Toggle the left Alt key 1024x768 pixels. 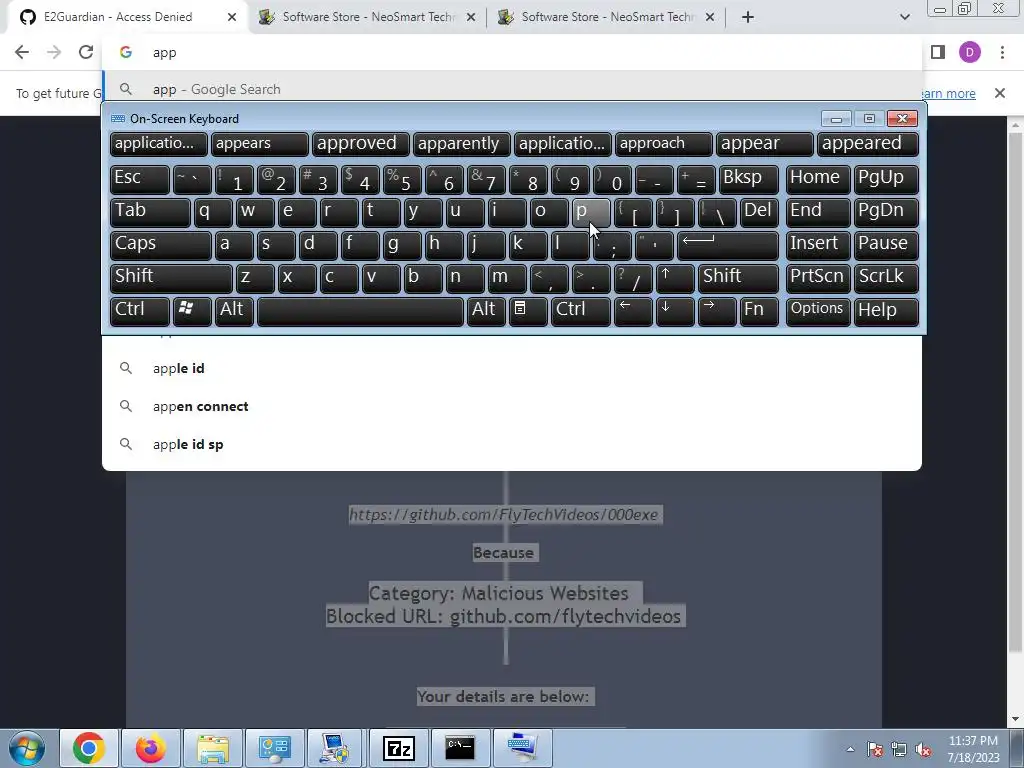point(234,312)
